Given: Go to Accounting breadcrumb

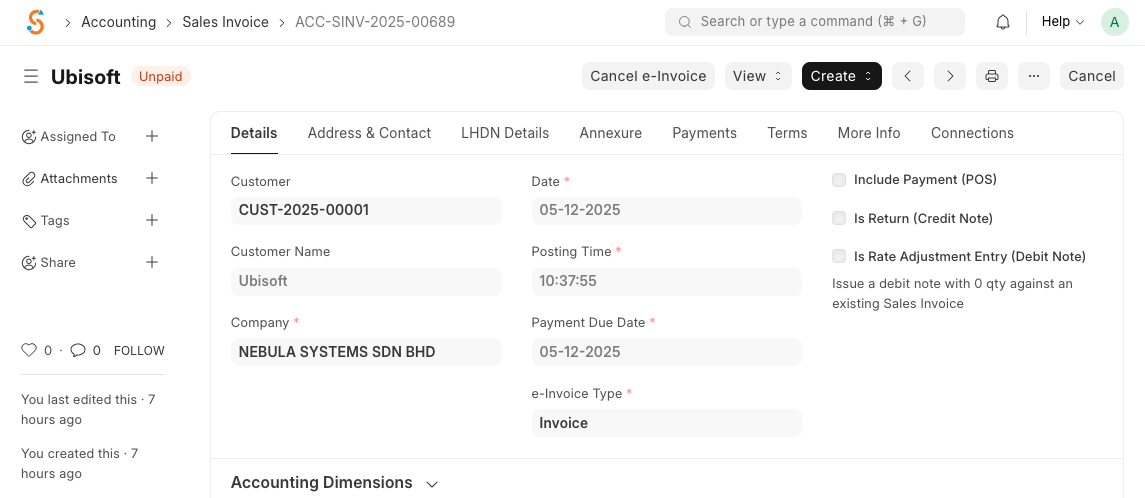Looking at the screenshot, I should point(118,22).
